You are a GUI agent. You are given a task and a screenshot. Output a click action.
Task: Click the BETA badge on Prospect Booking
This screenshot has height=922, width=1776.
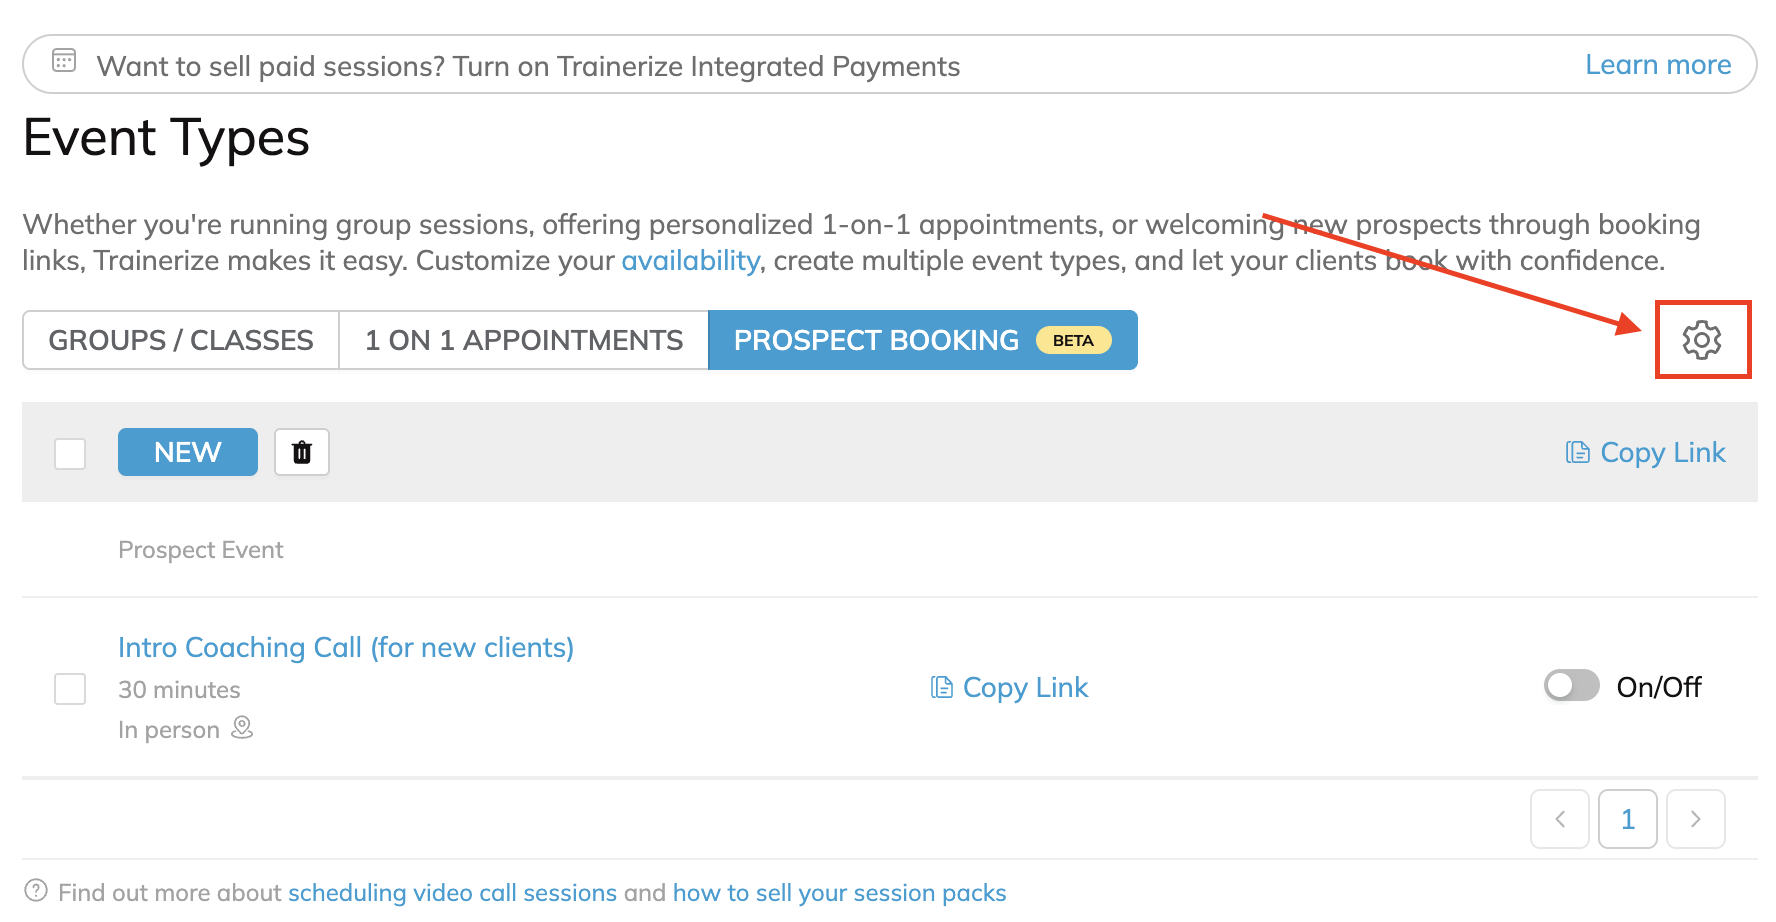(x=1073, y=340)
